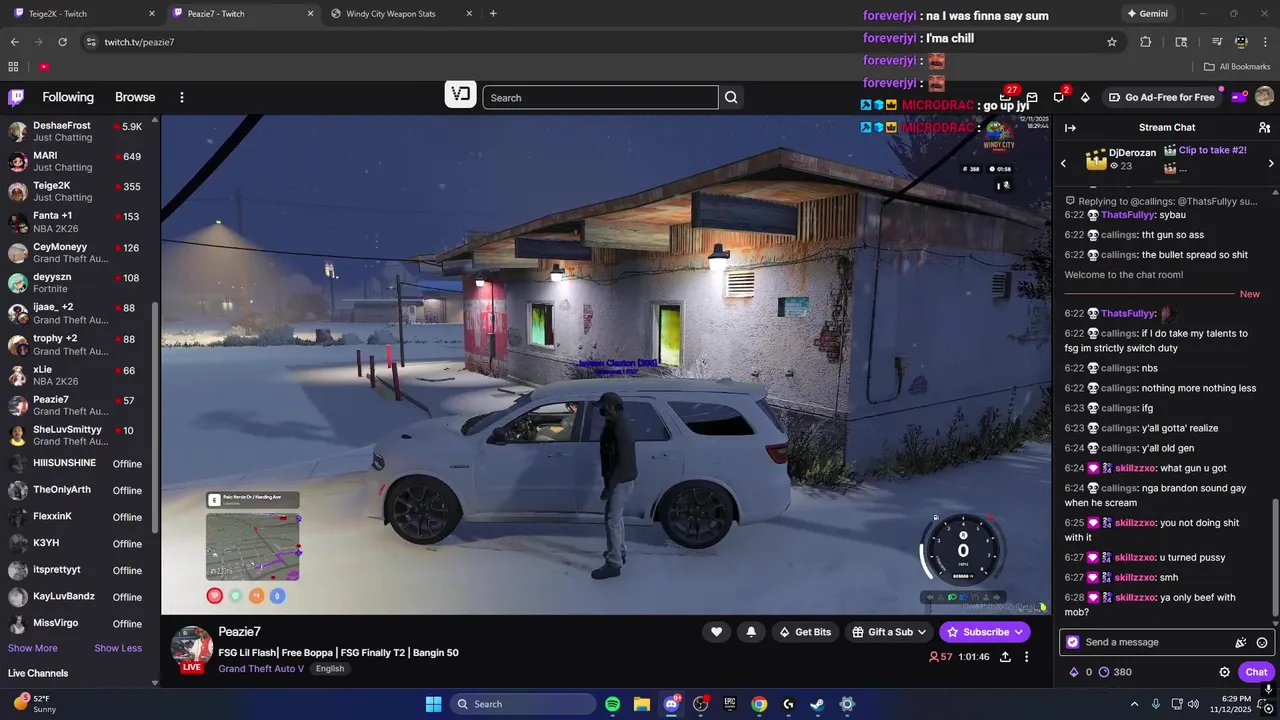The width and height of the screenshot is (1280, 720).
Task: Open the Following menu item
Action: point(68,97)
